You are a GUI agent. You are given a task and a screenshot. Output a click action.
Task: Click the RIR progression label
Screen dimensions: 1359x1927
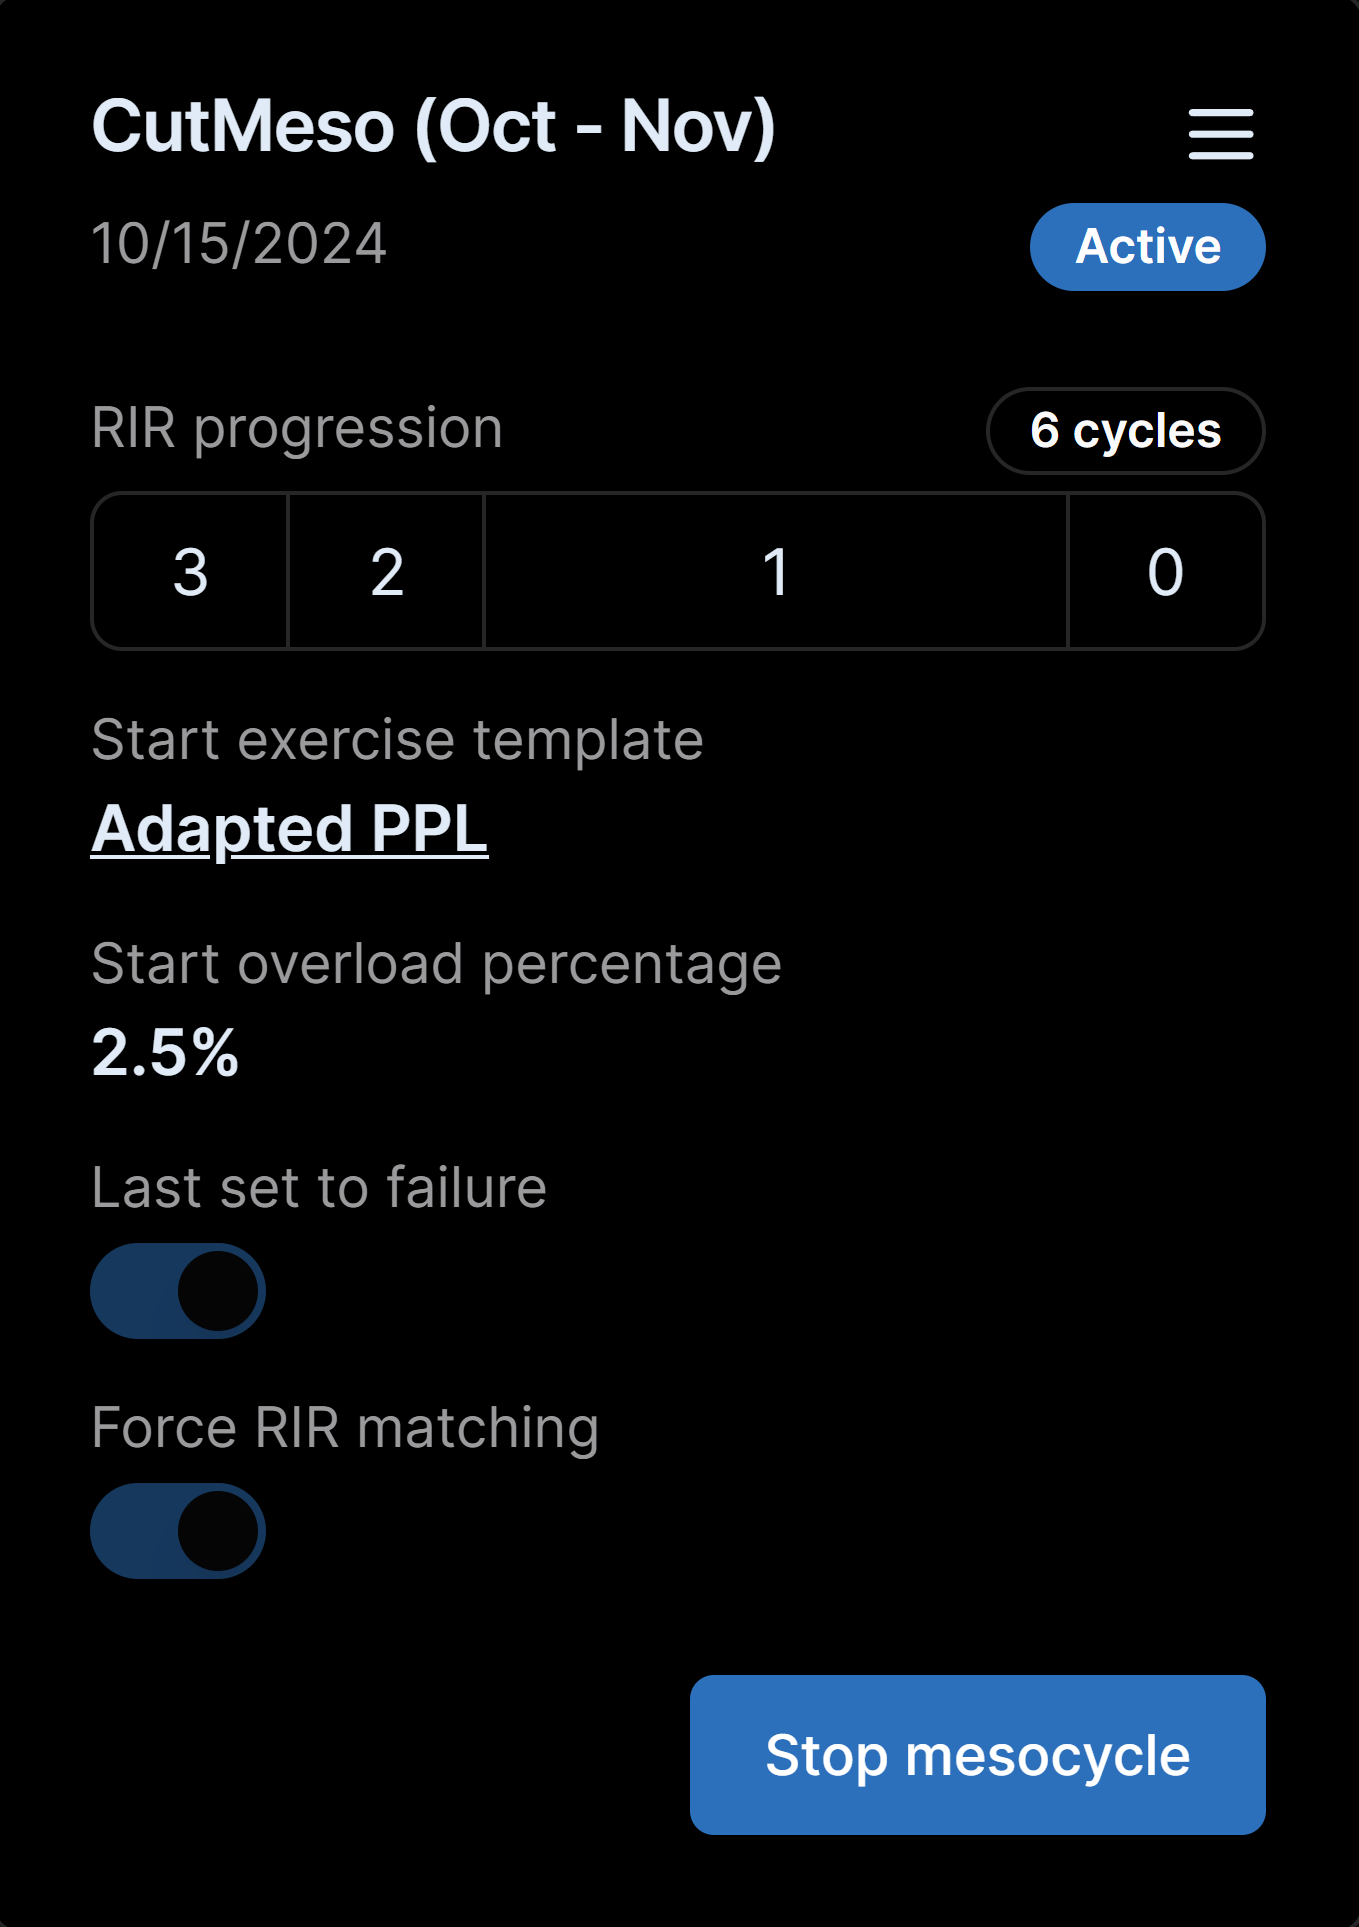click(297, 428)
